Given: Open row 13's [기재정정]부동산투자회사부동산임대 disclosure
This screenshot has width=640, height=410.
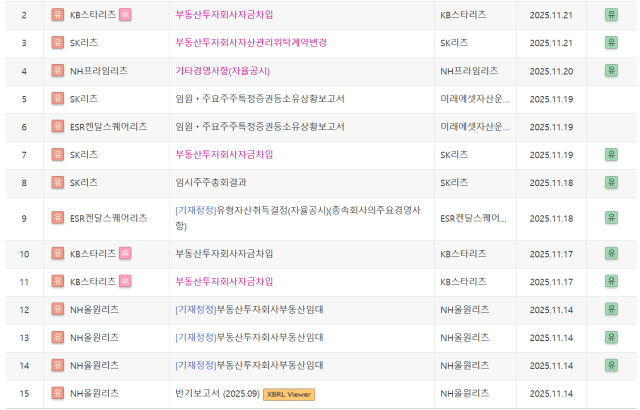Looking at the screenshot, I should 249,337.
